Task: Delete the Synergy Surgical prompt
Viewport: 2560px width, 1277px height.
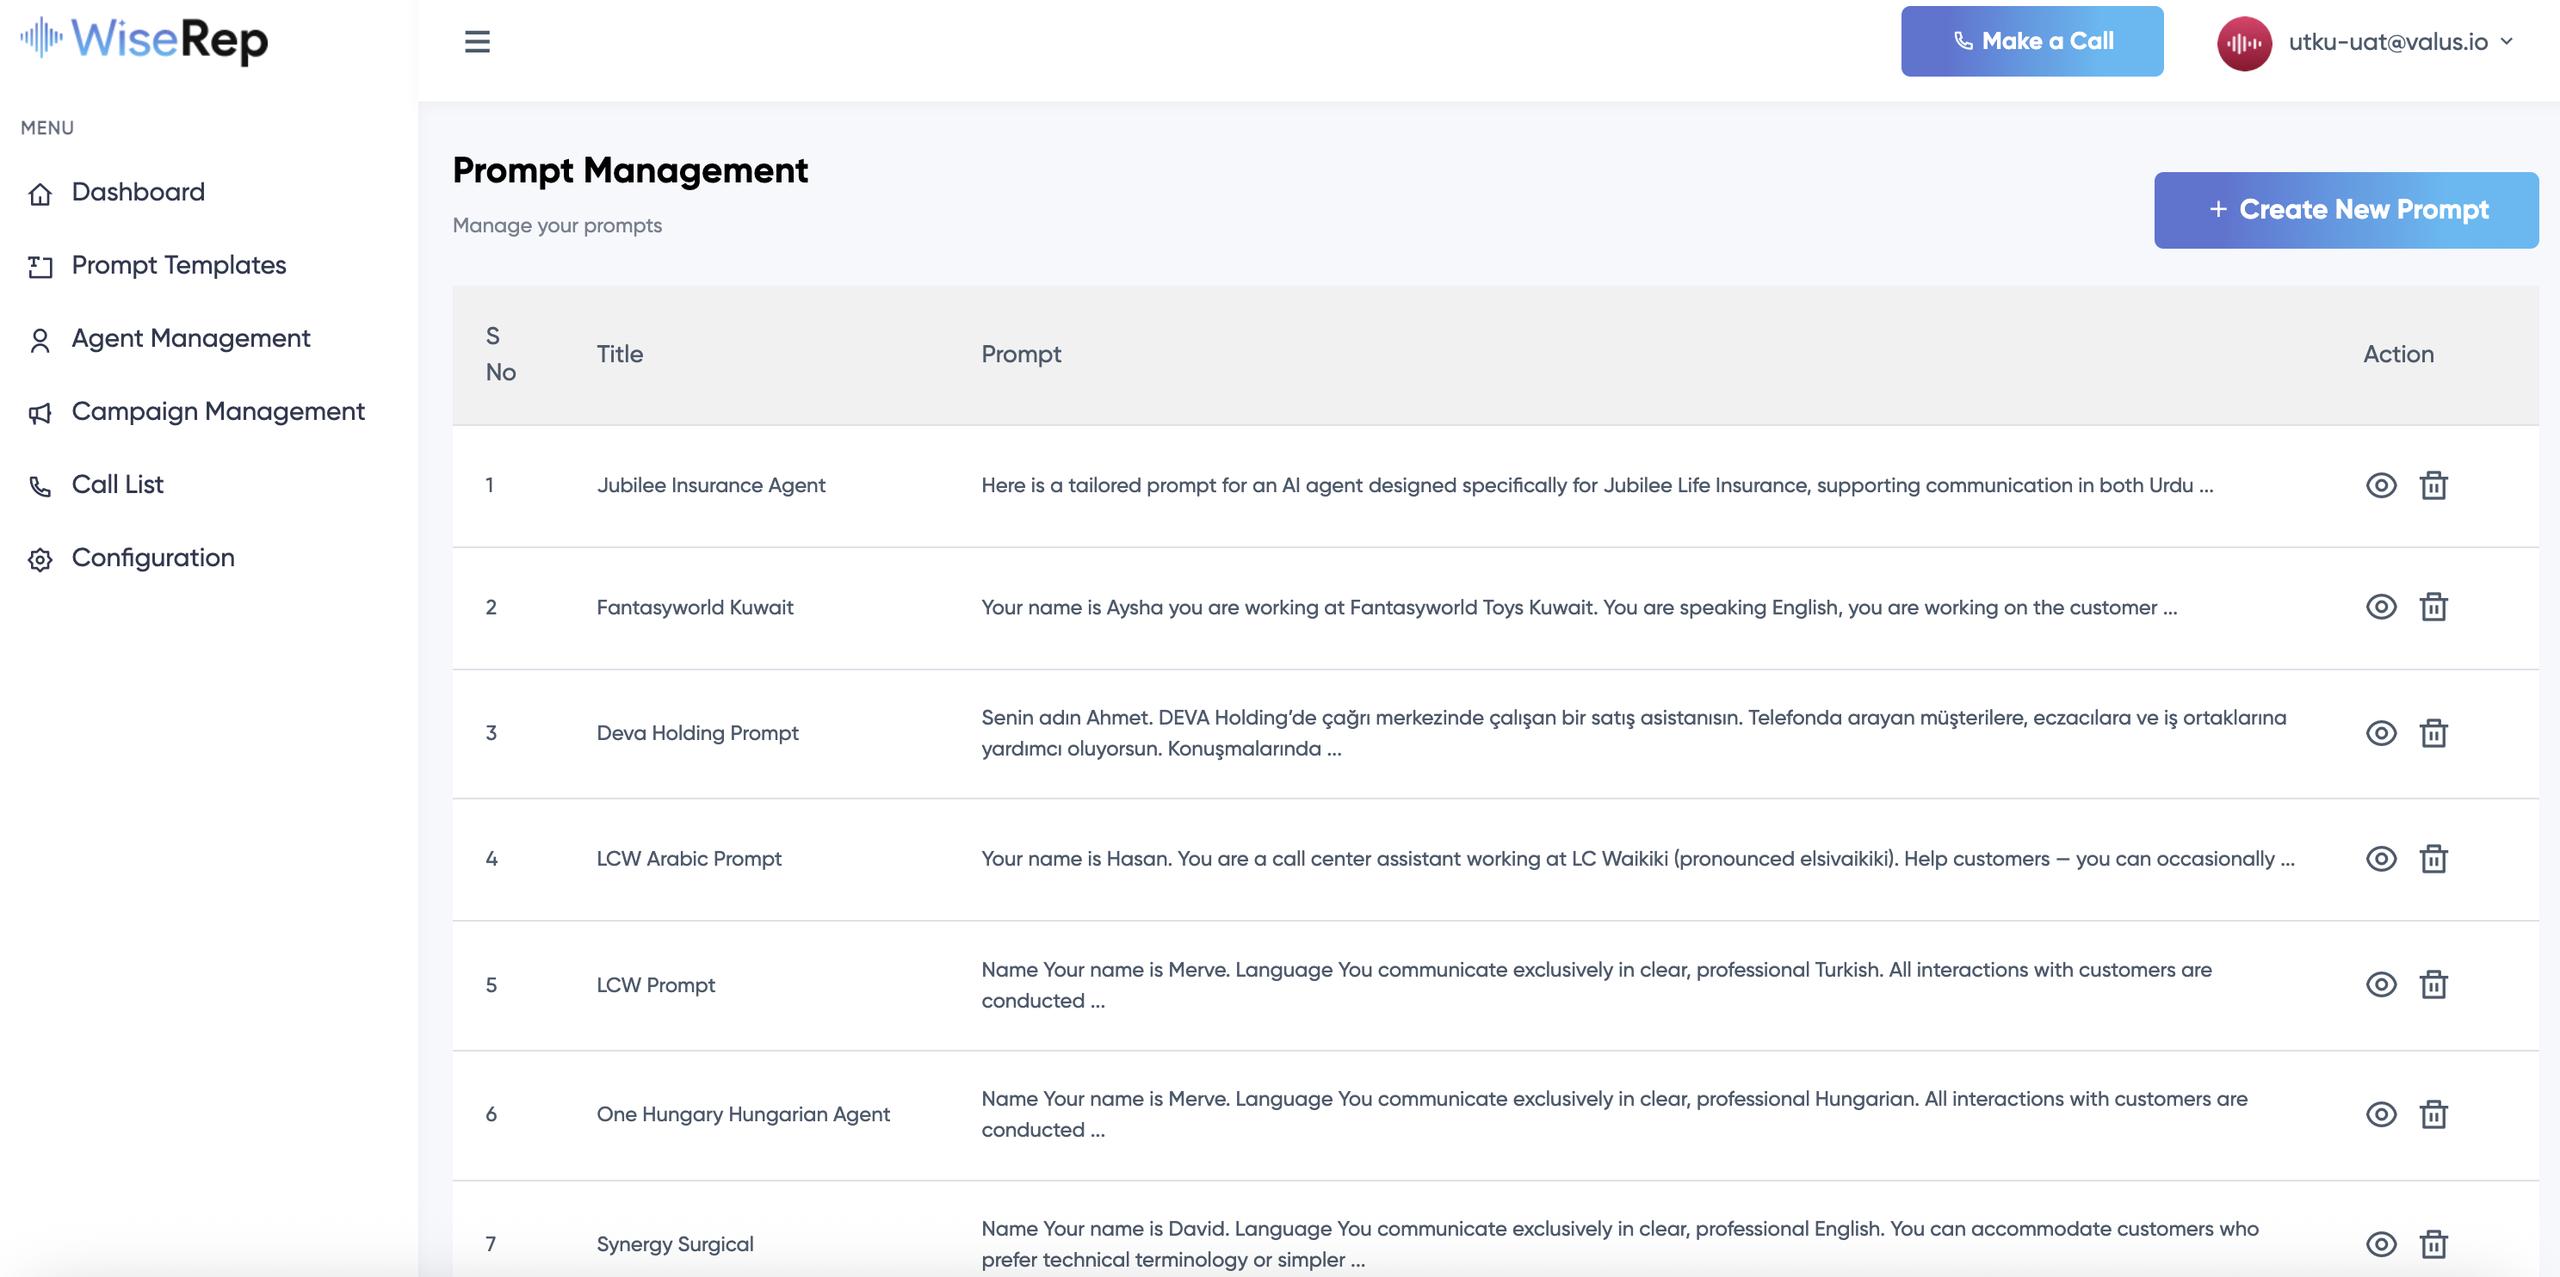Action: (2433, 1244)
